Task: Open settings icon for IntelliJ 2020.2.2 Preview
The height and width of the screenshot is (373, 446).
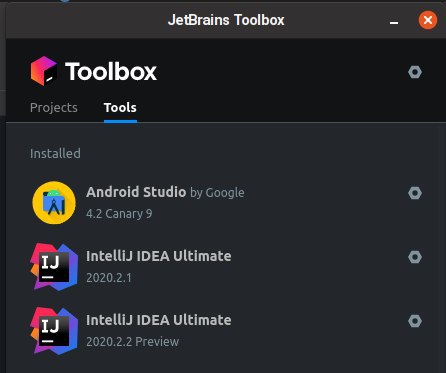Action: point(415,321)
